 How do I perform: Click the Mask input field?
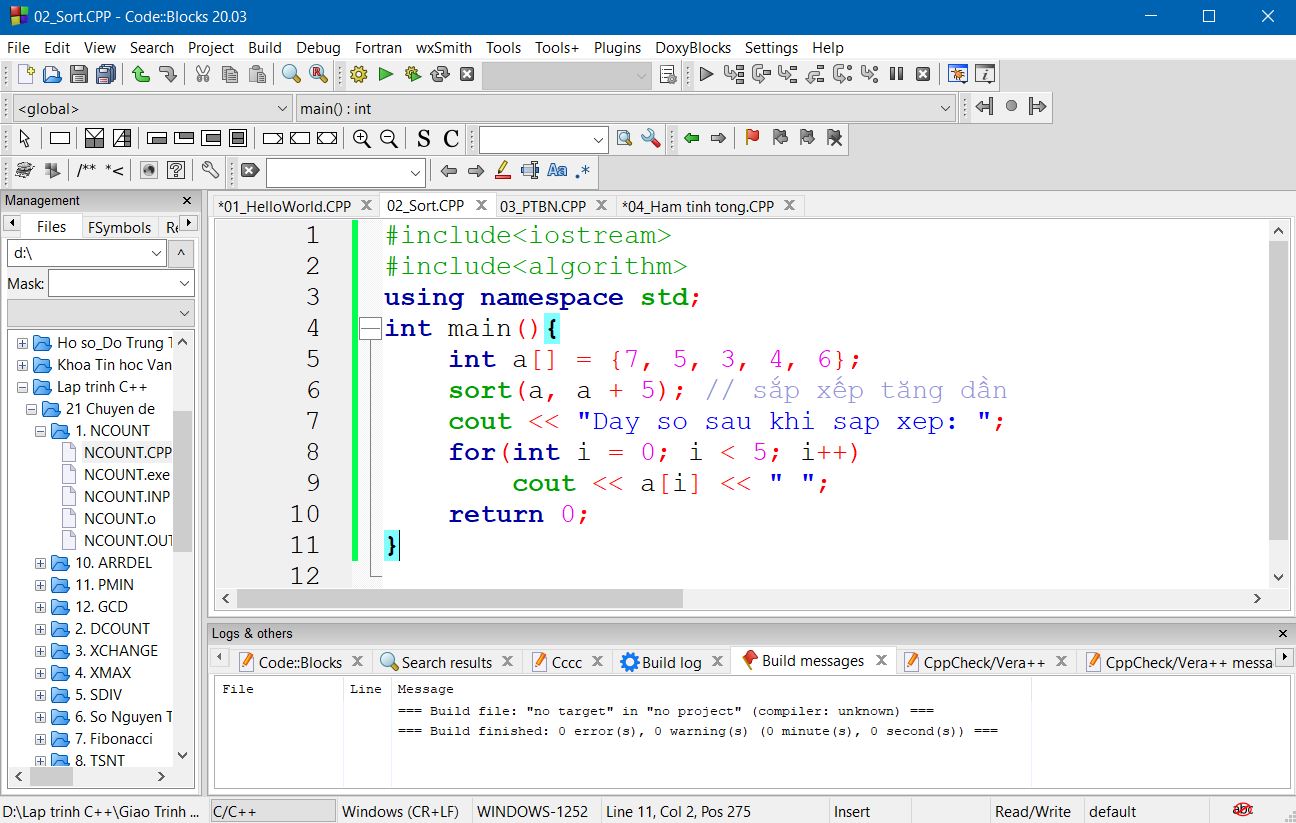click(x=112, y=284)
